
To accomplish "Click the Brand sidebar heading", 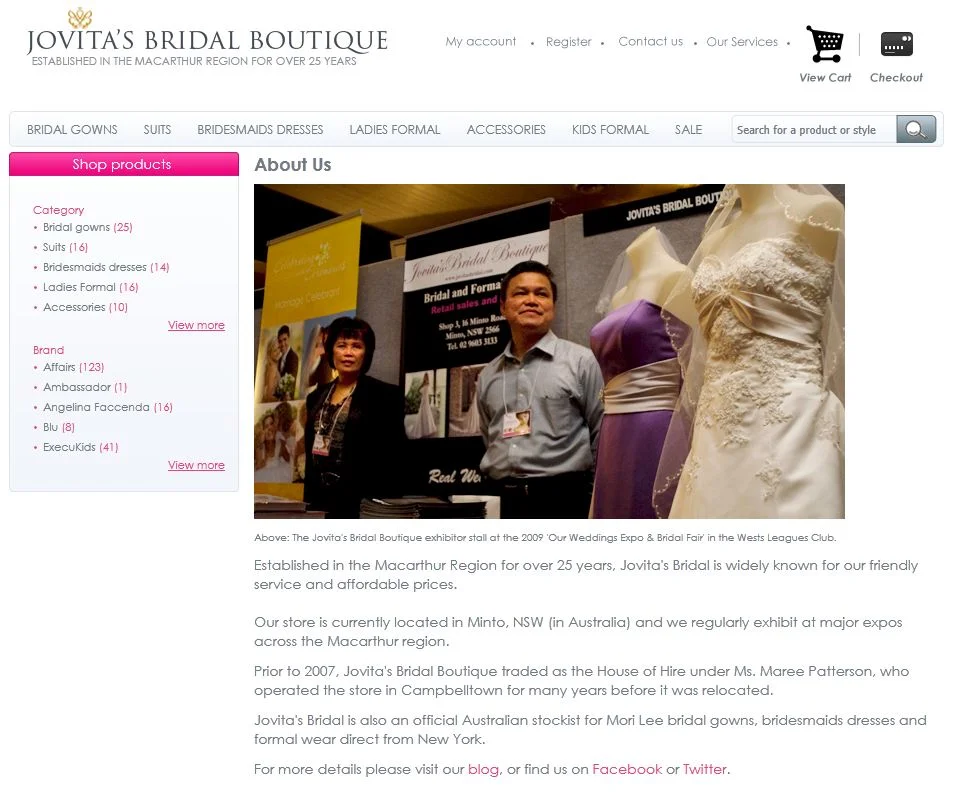I will pos(48,350).
